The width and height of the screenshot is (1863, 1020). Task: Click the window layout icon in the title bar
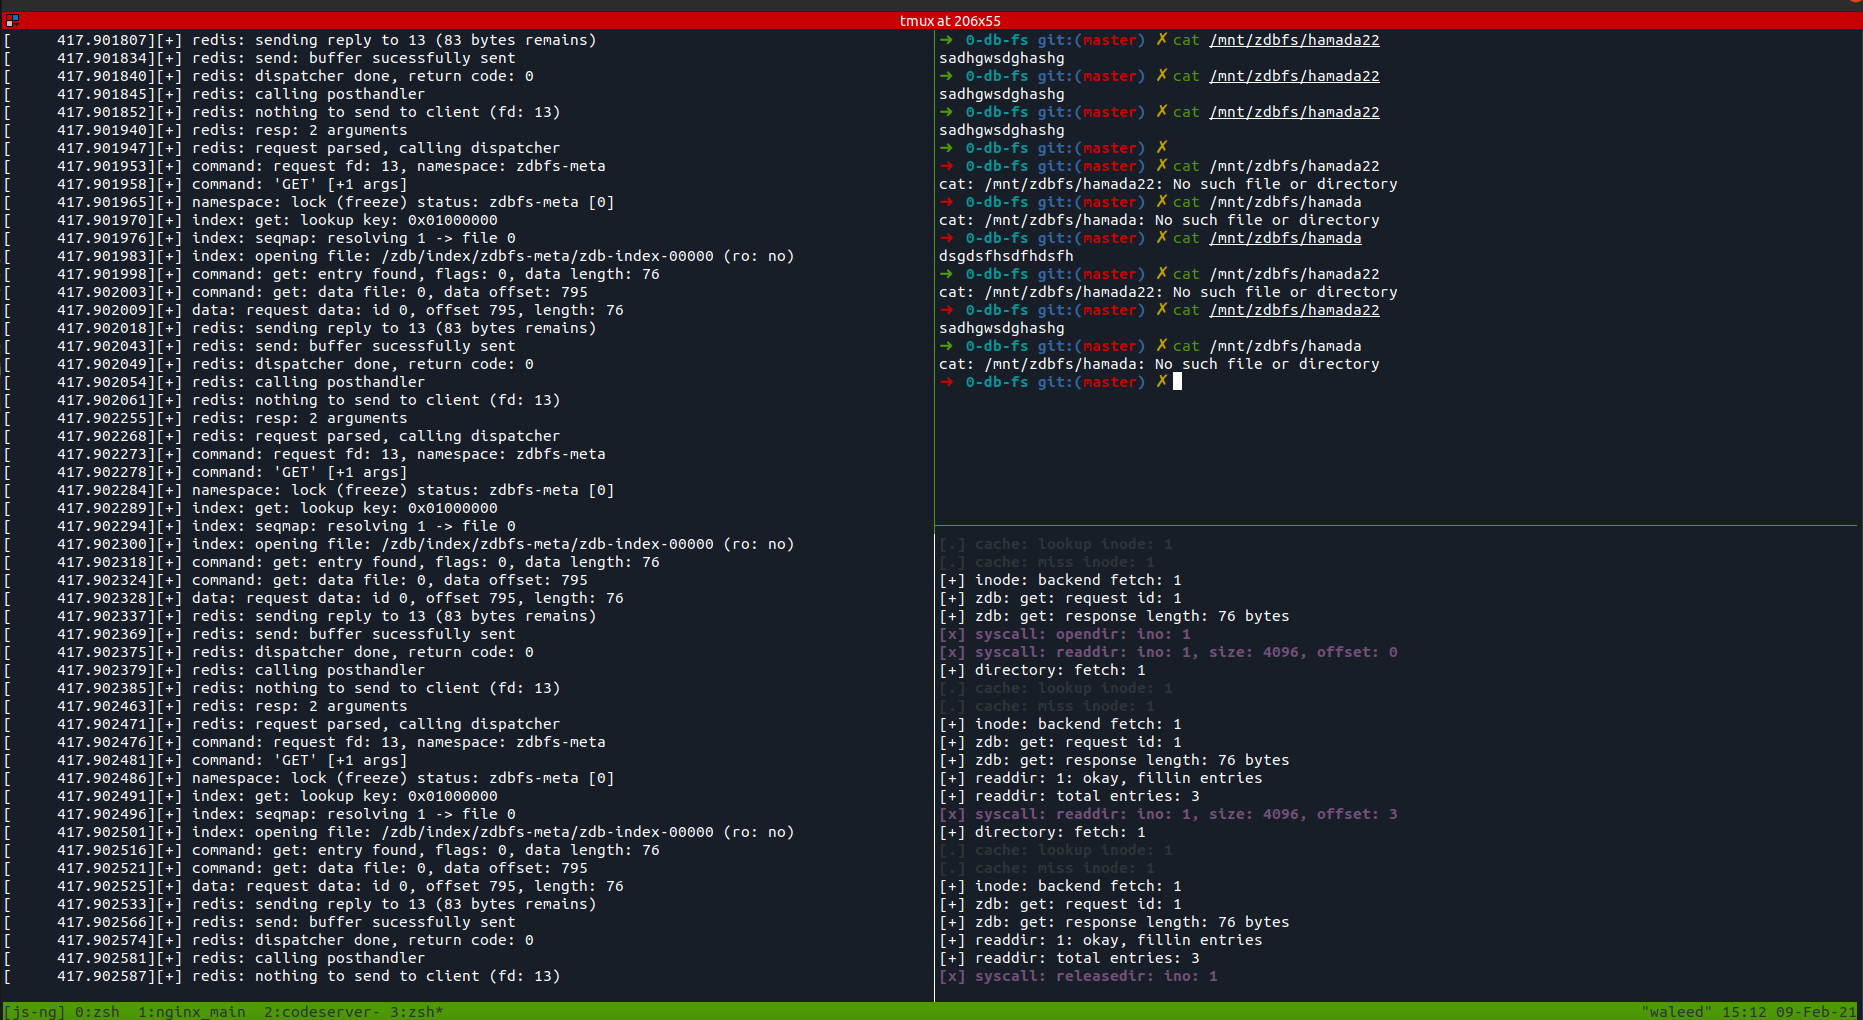(x=10, y=19)
